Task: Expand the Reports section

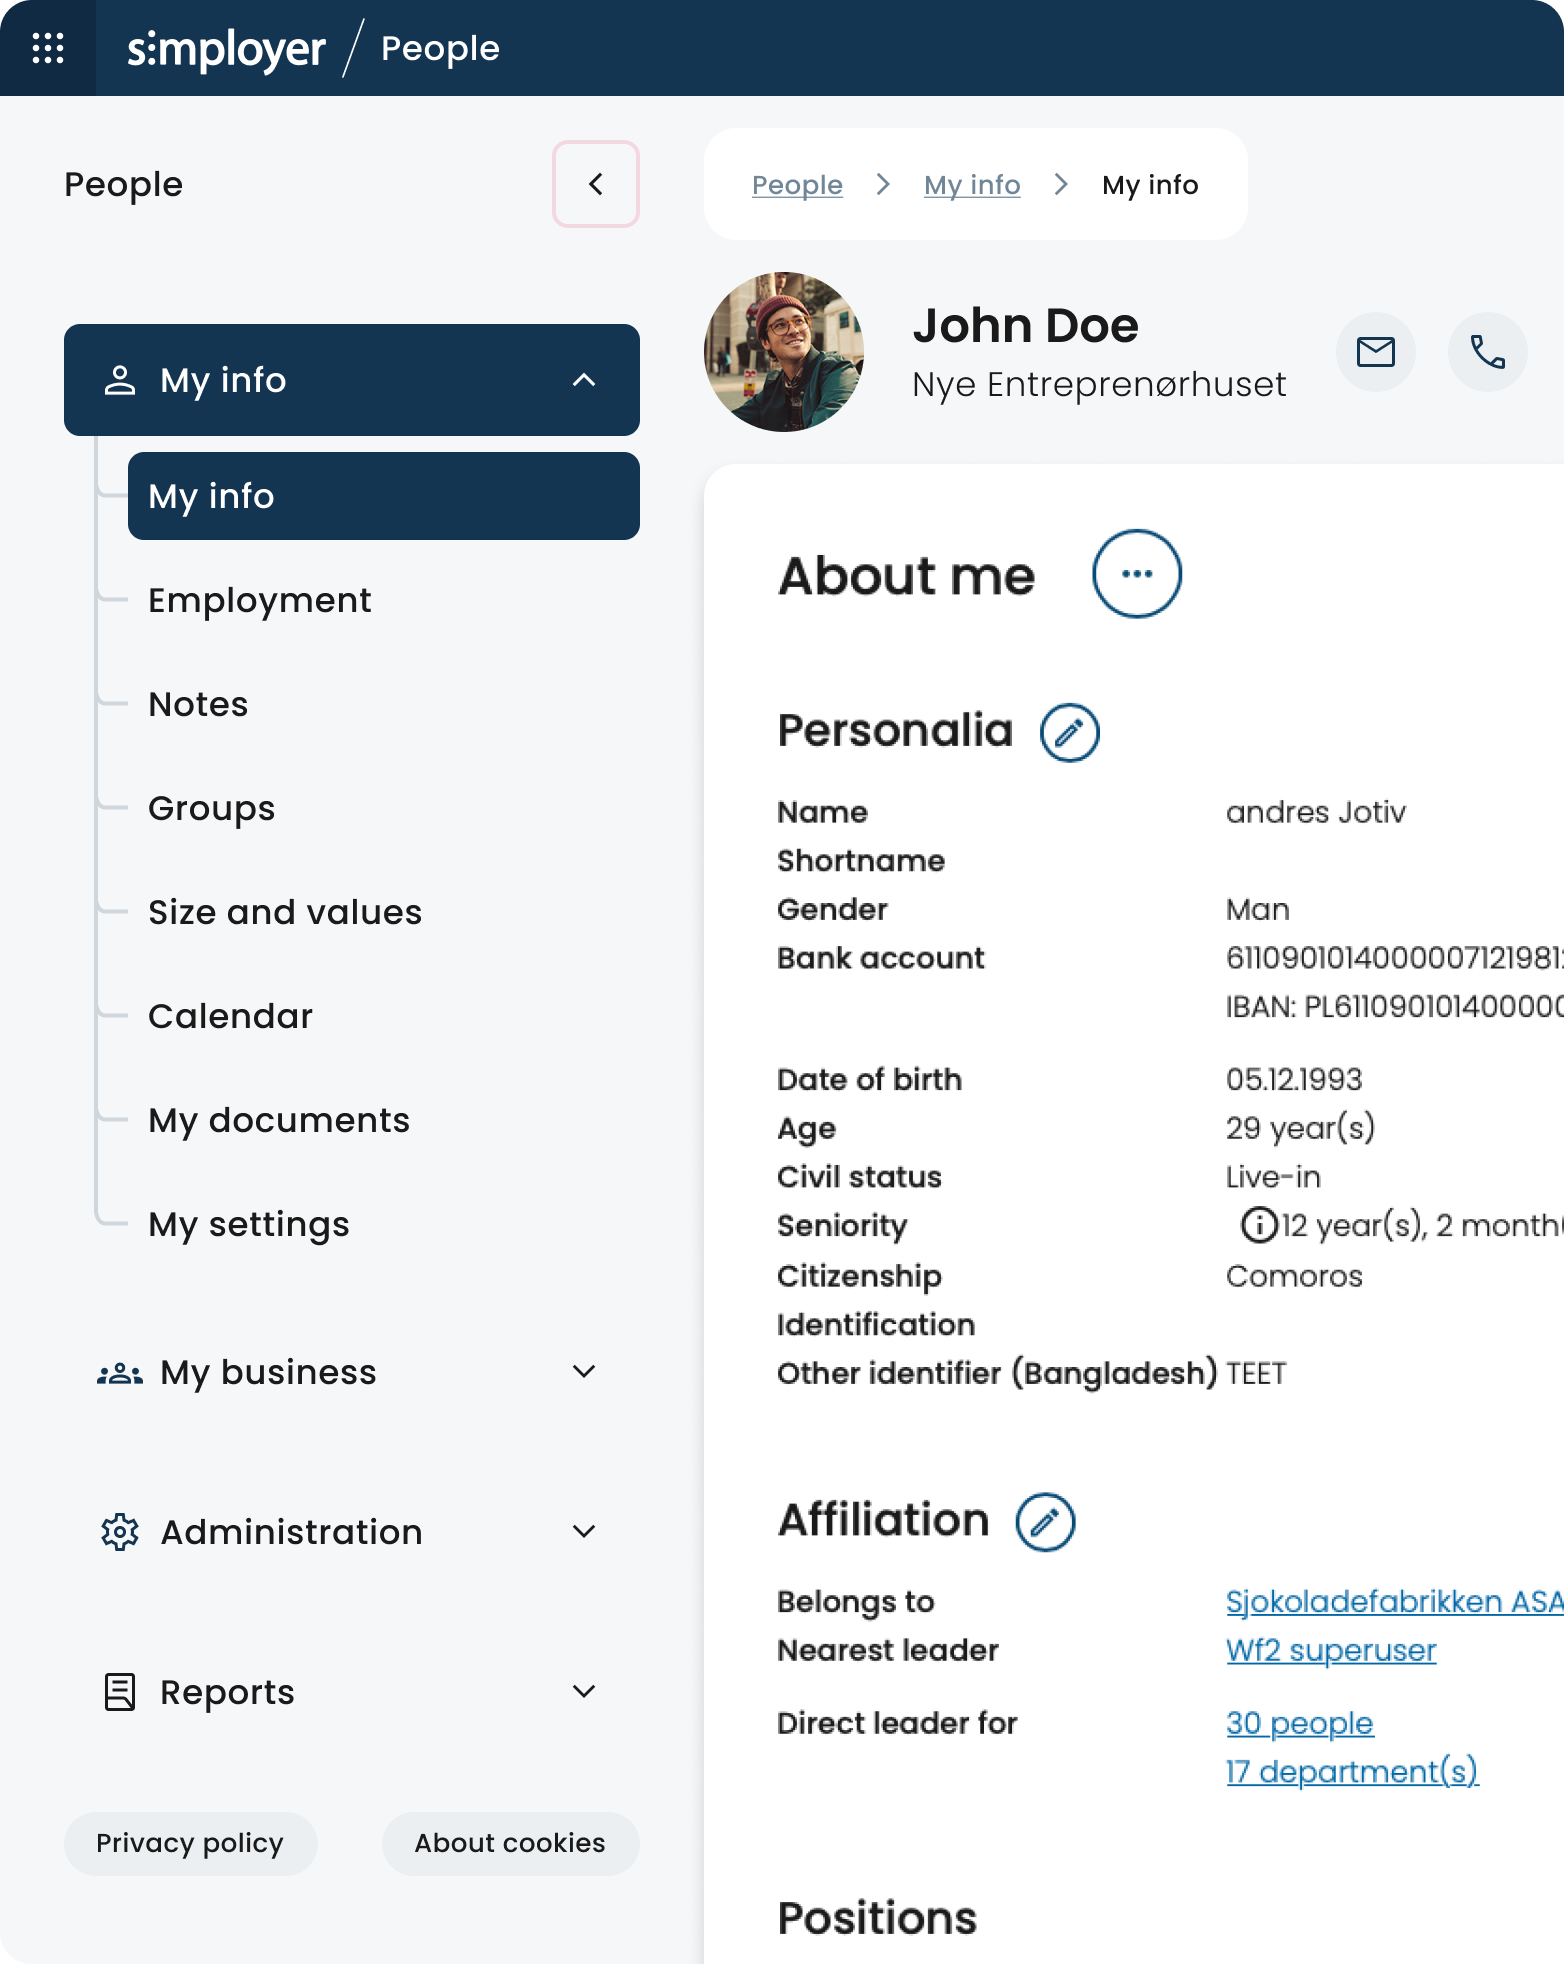Action: point(584,1692)
